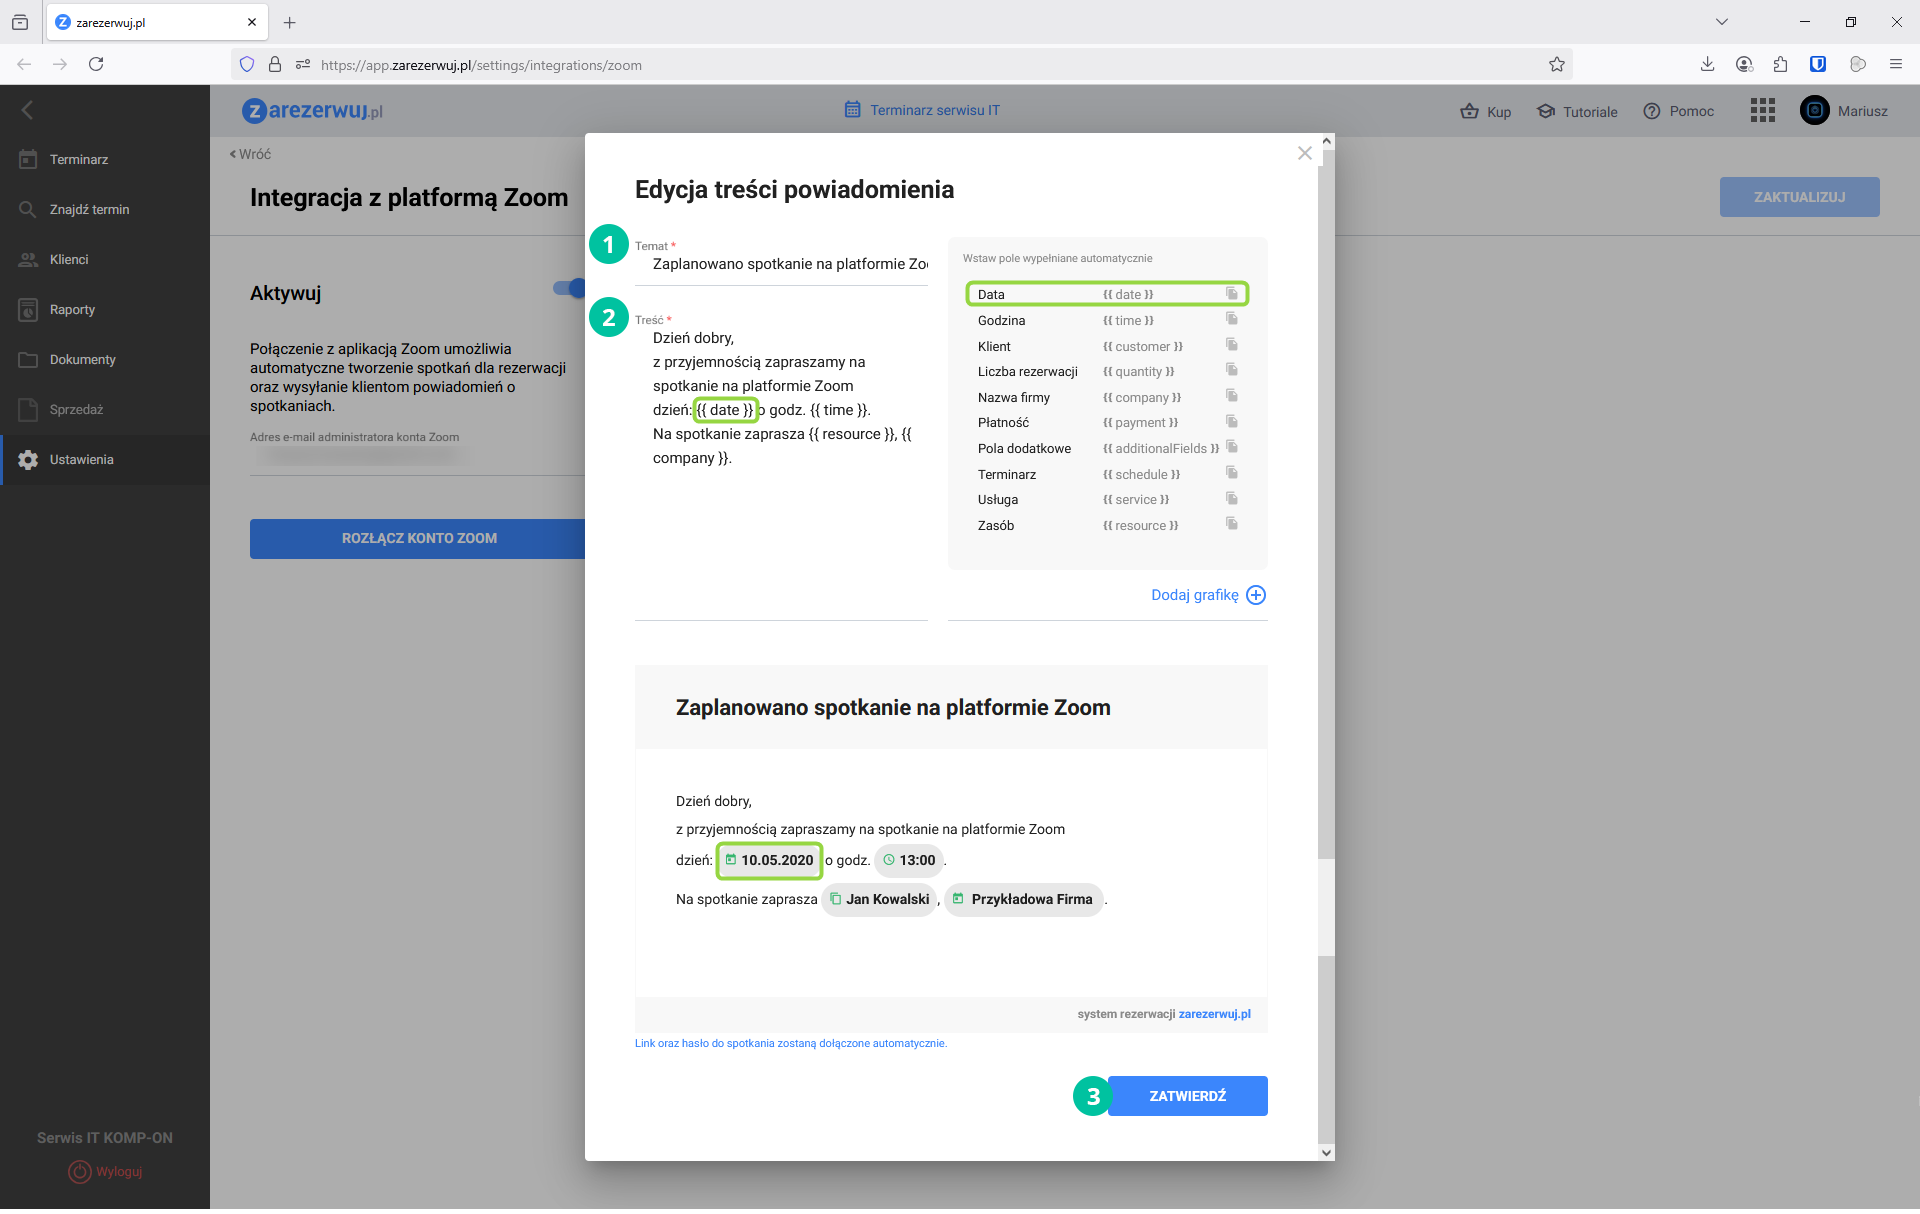Open the browser tab list dropdown
This screenshot has height=1214, width=1920.
click(1721, 22)
